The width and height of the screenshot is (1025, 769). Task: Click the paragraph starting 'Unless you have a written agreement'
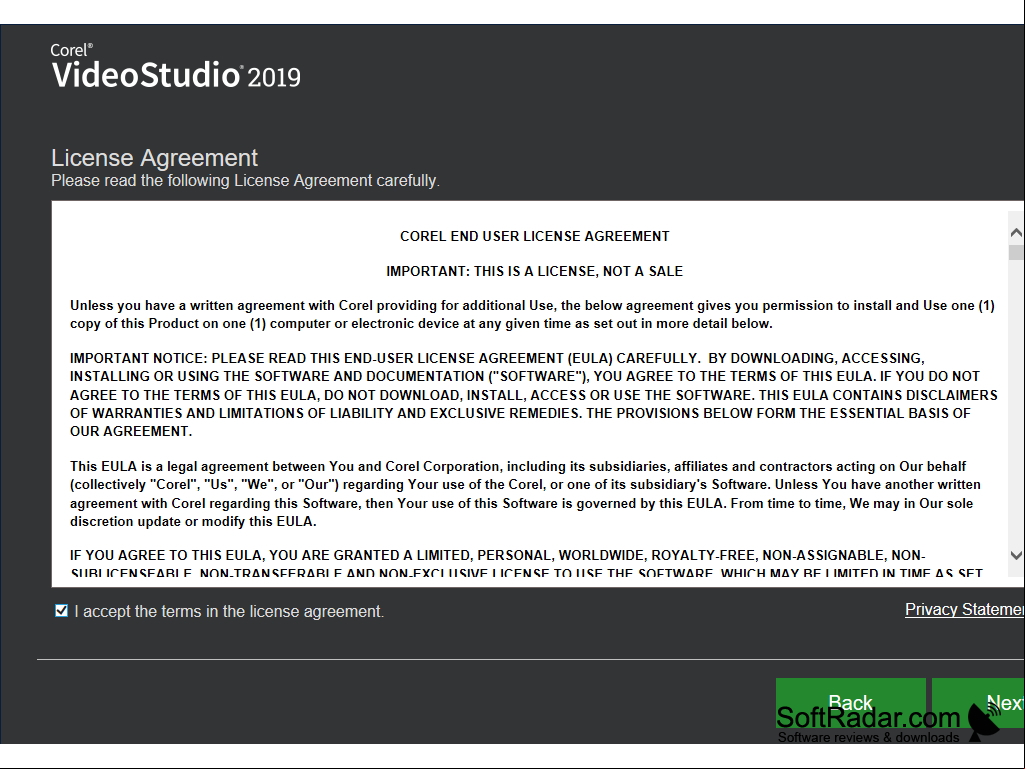(532, 315)
